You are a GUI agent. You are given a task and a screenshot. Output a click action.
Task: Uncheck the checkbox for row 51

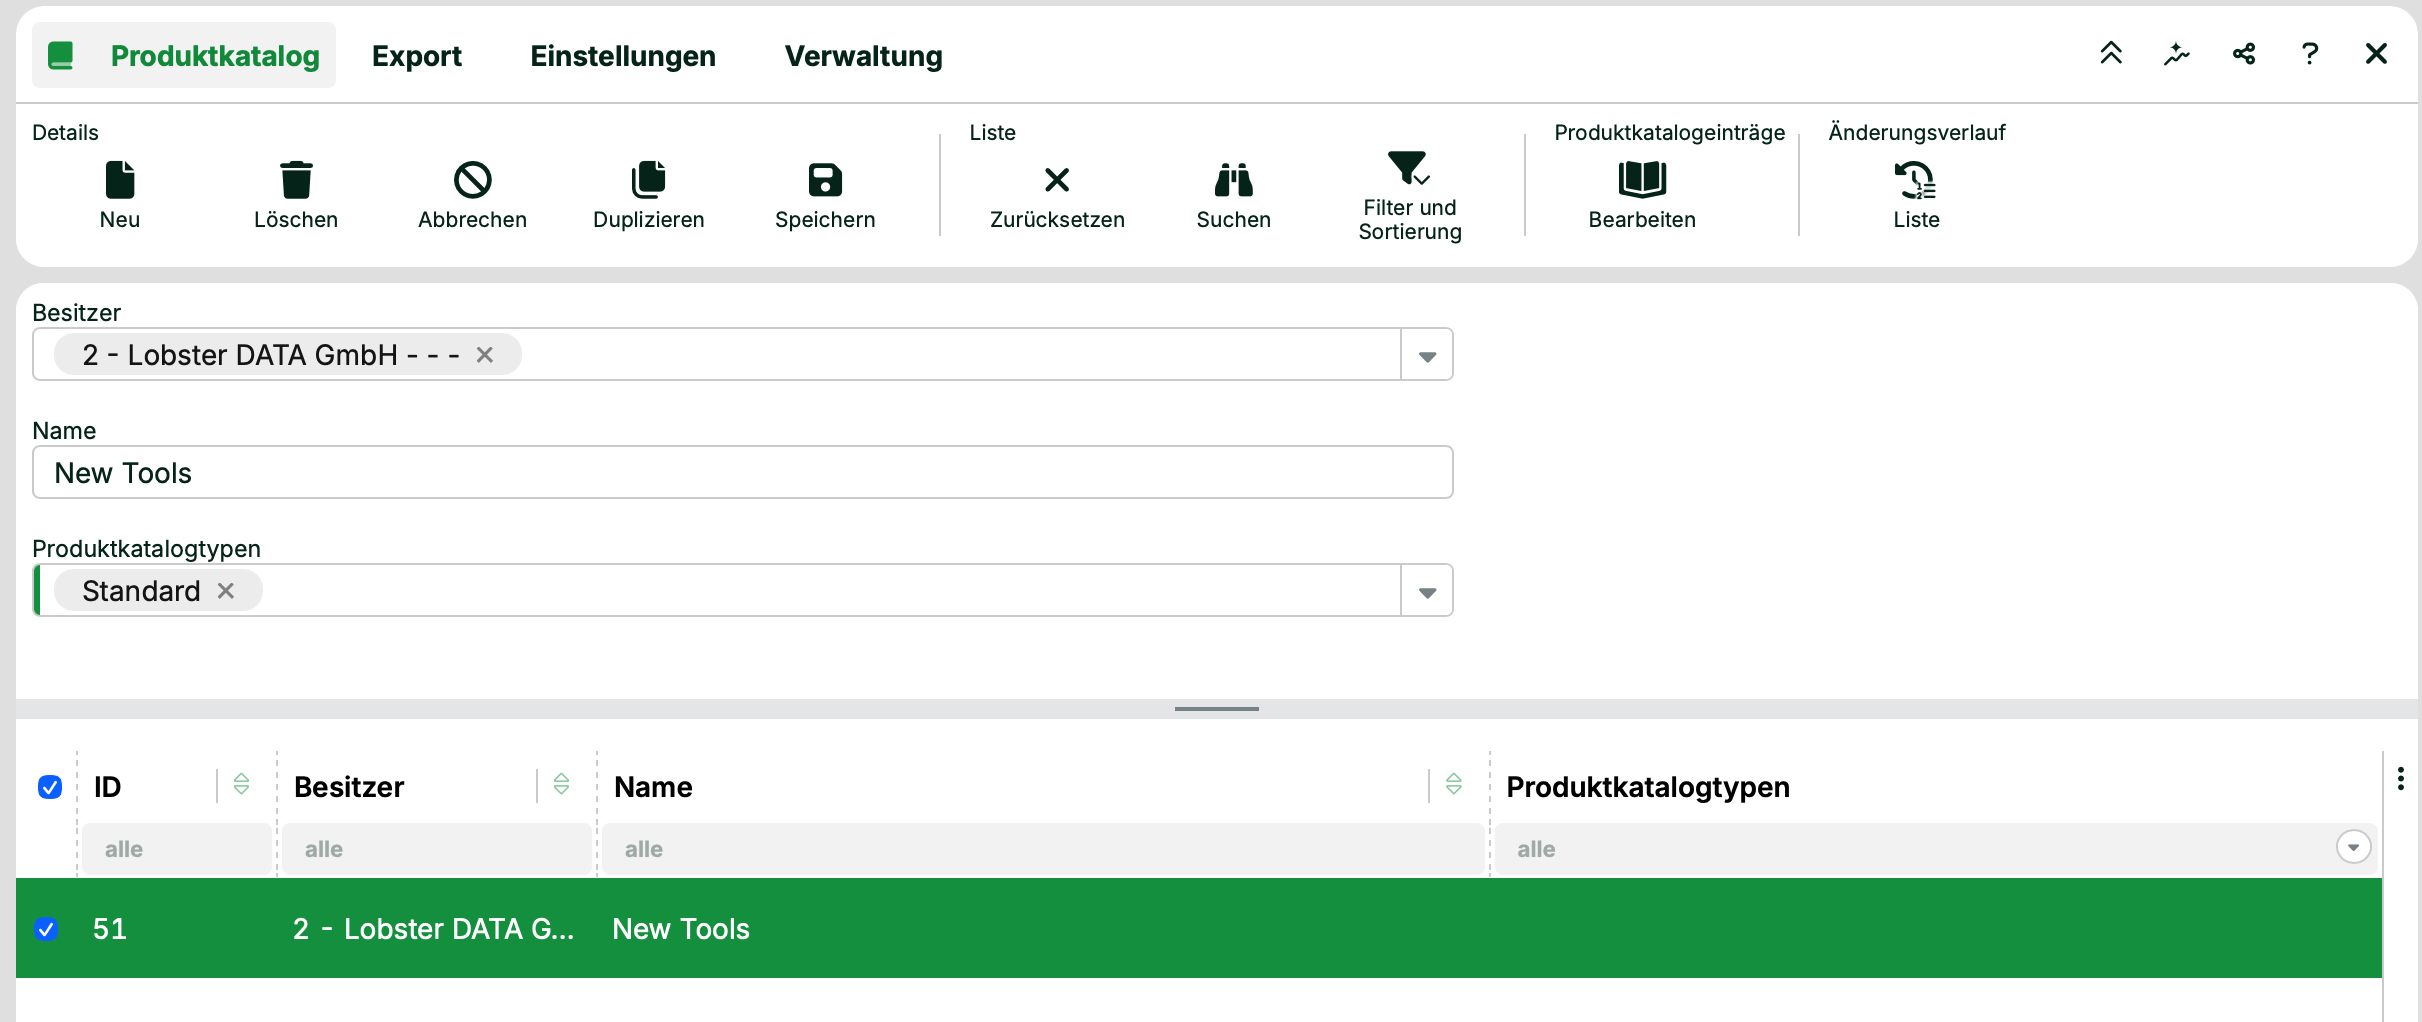pyautogui.click(x=46, y=929)
